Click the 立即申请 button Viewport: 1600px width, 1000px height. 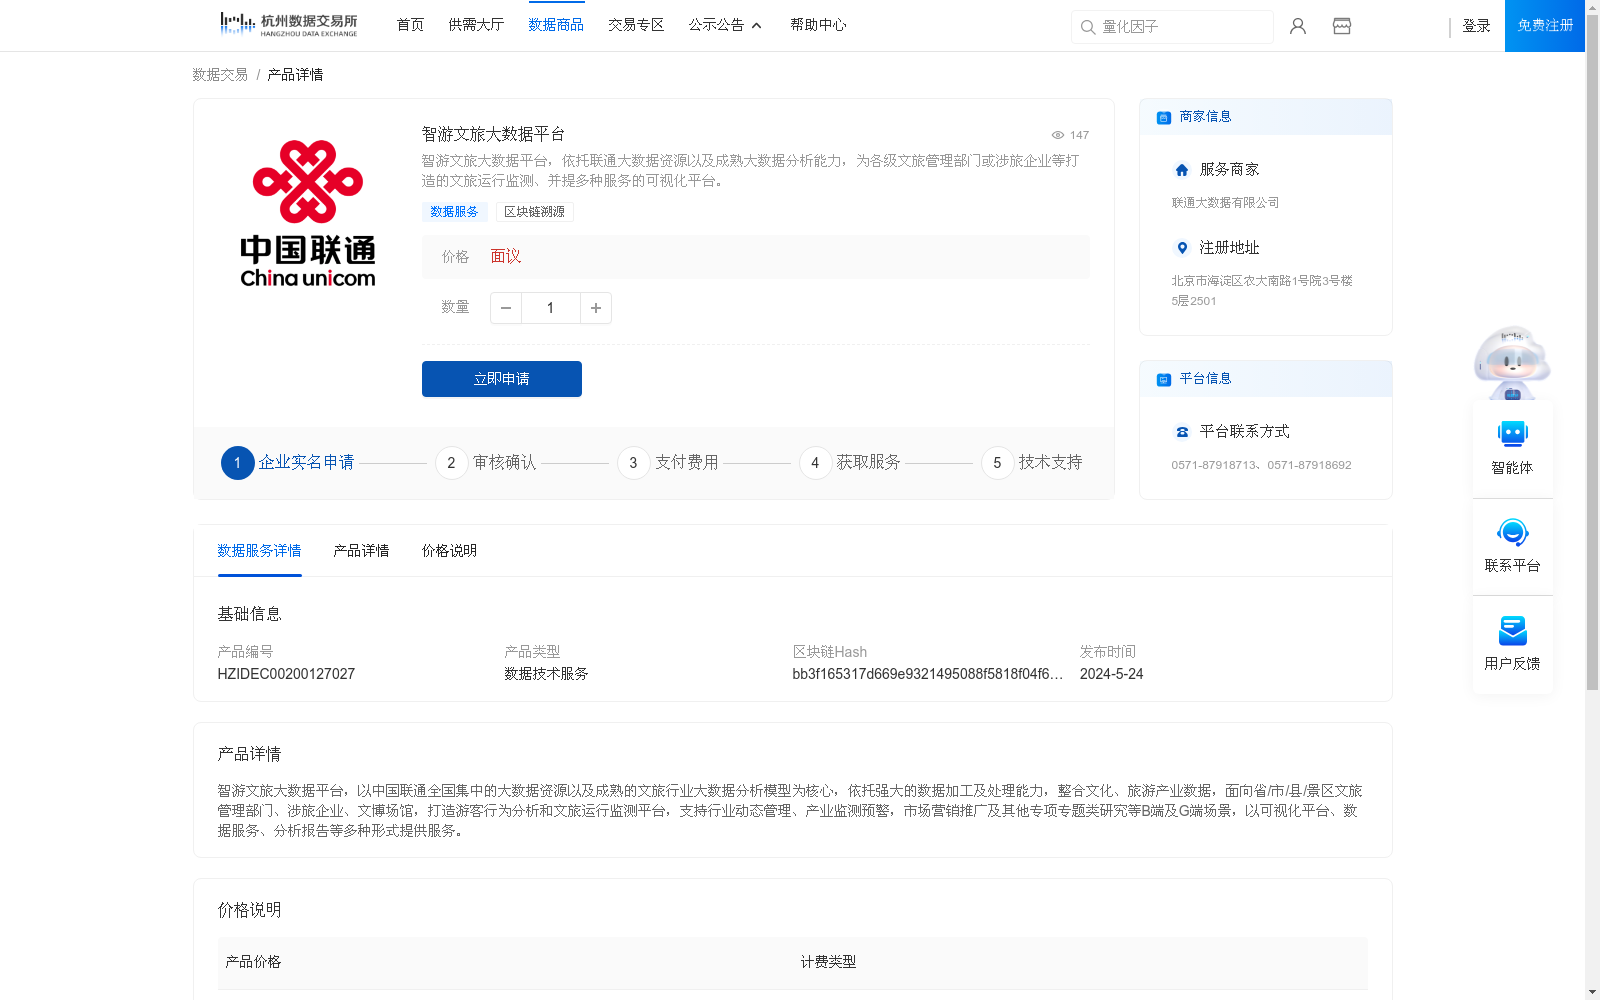[502, 379]
